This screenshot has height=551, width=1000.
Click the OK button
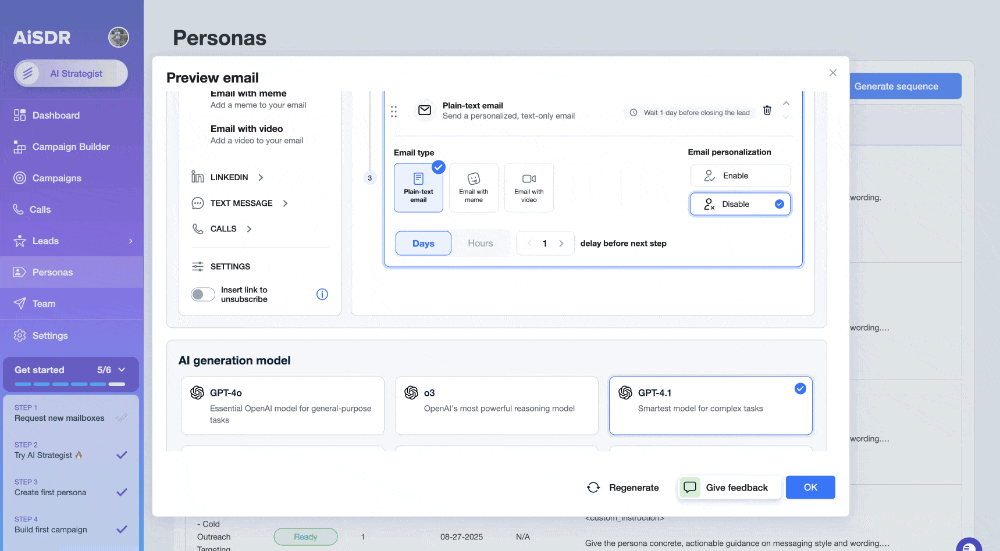click(x=810, y=487)
